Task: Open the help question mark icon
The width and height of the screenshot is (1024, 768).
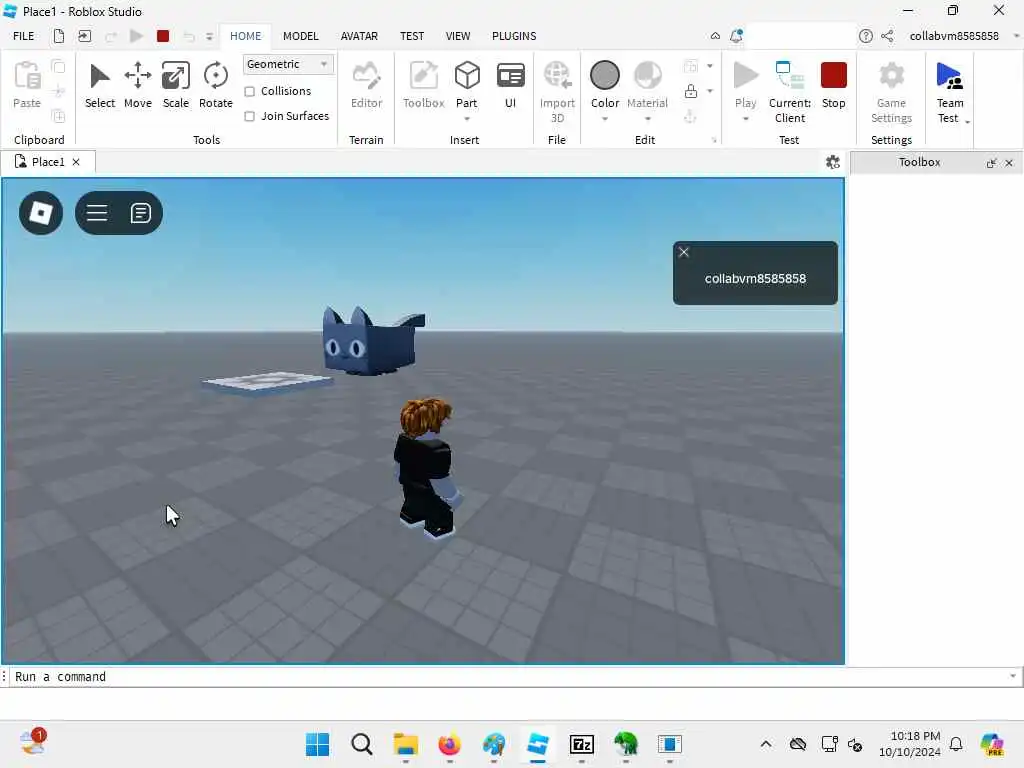Action: [865, 36]
